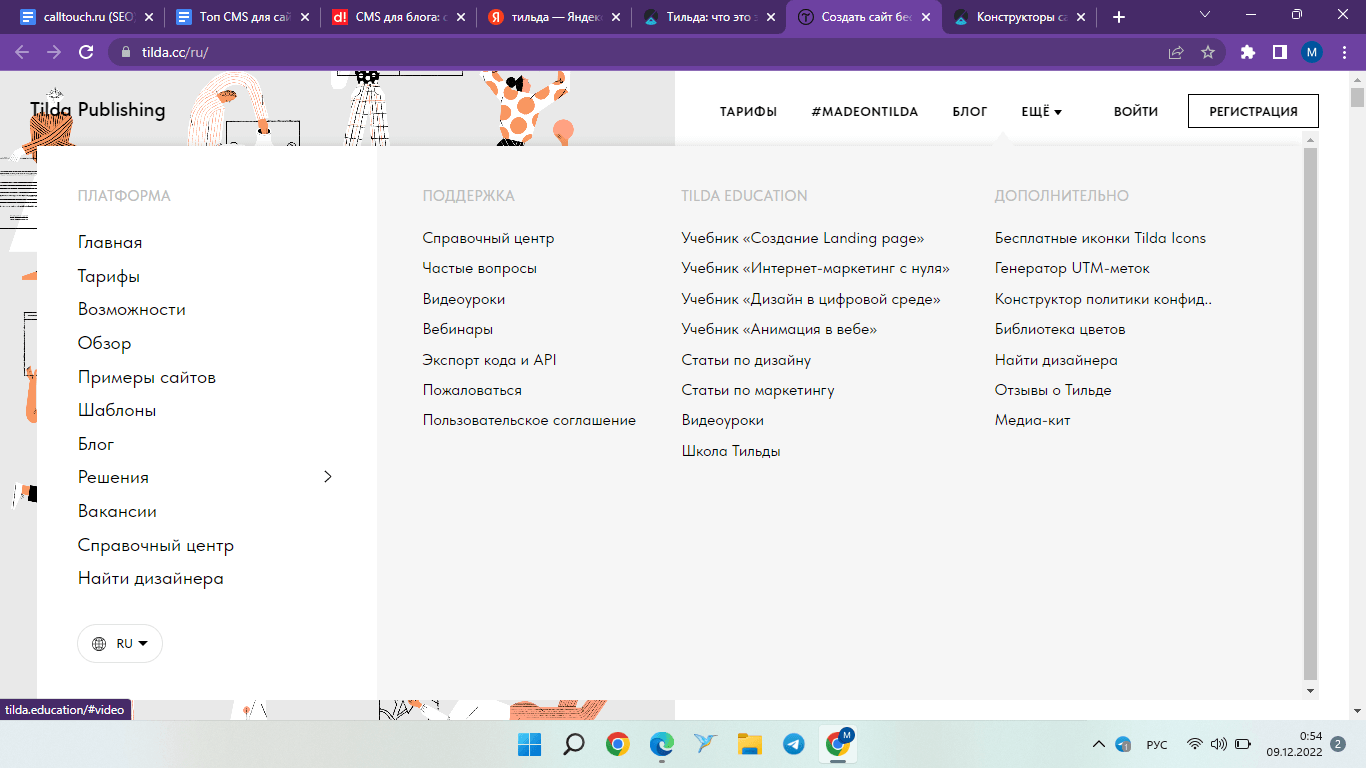
Task: Open Telegram from the taskbar
Action: pyautogui.click(x=794, y=744)
